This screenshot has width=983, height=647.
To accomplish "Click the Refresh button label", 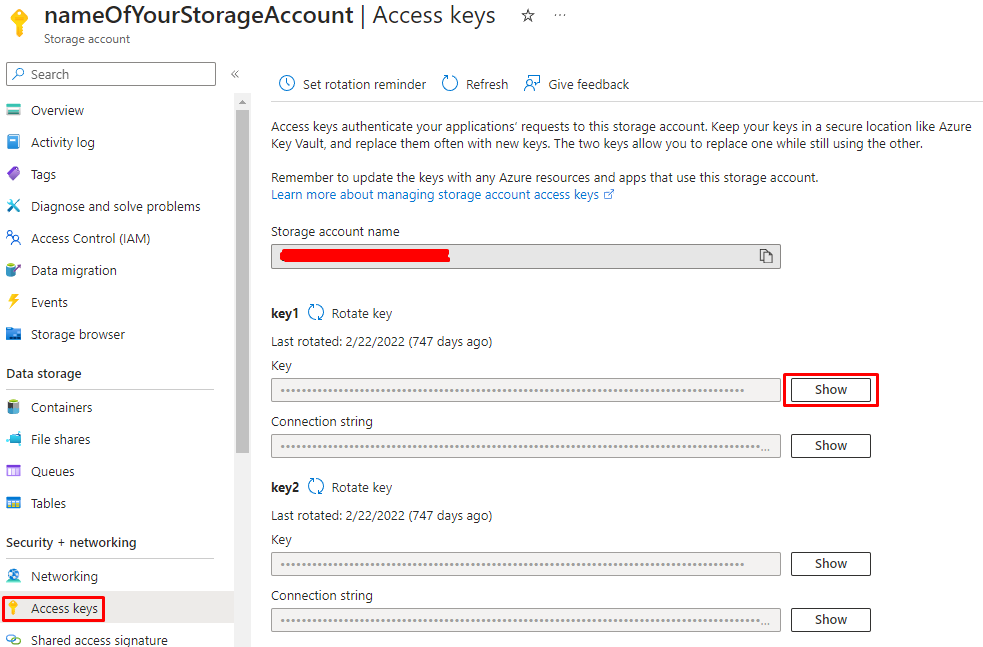I will (487, 84).
